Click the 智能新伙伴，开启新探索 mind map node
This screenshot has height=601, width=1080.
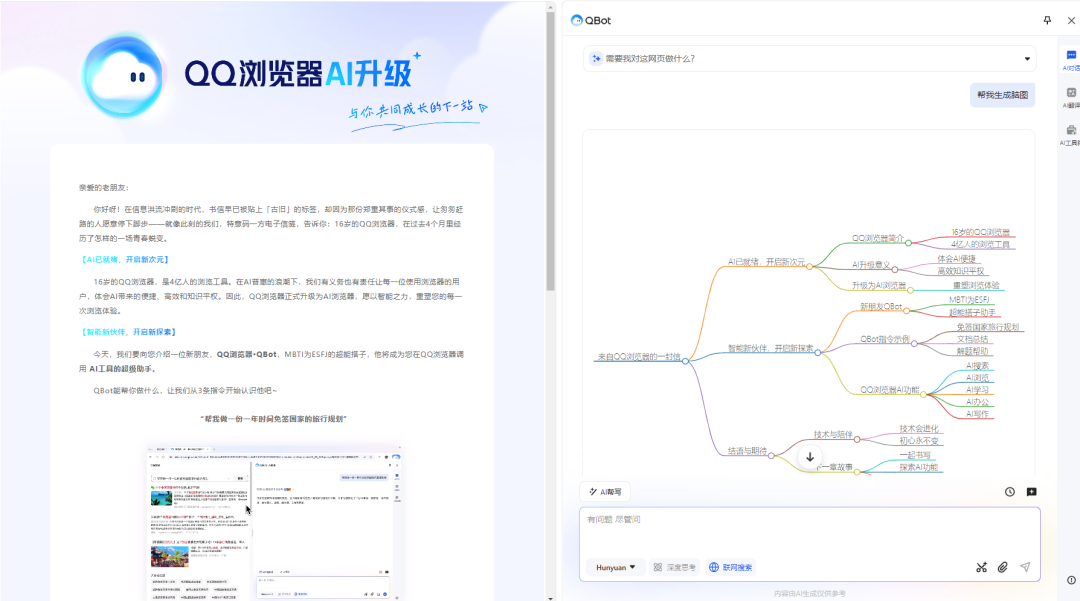(x=770, y=348)
